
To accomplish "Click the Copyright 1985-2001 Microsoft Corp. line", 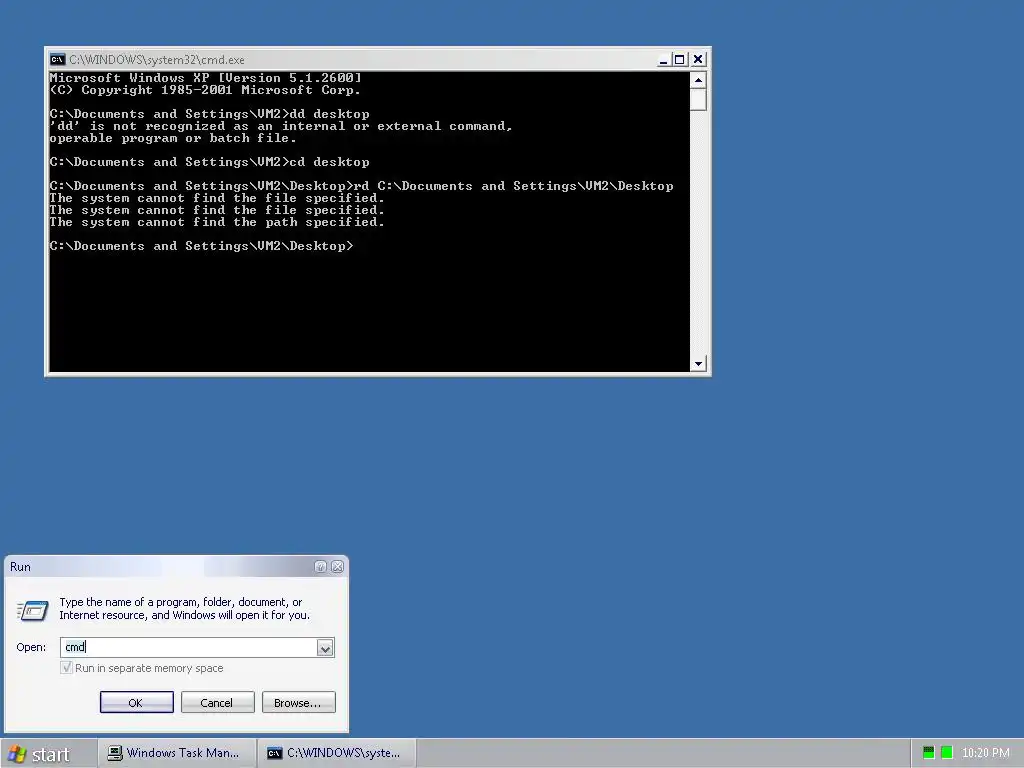I will (x=205, y=90).
